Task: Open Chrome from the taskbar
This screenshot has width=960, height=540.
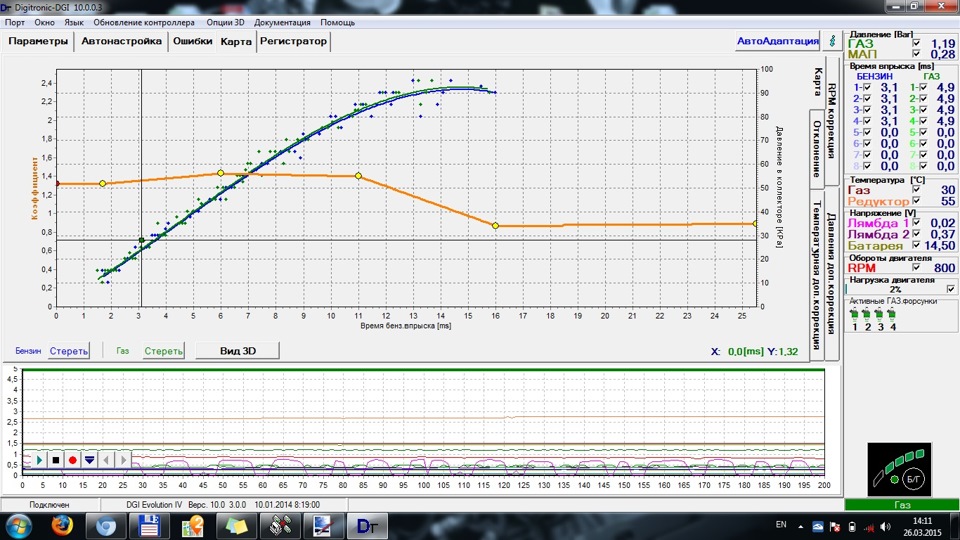Action: tap(105, 526)
